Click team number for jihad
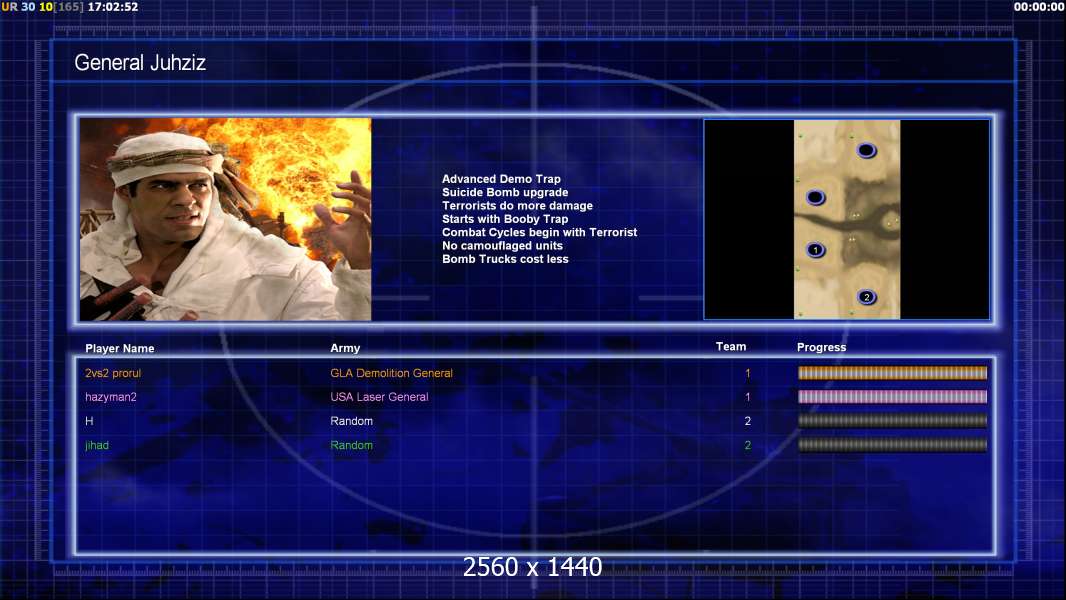 click(x=748, y=445)
